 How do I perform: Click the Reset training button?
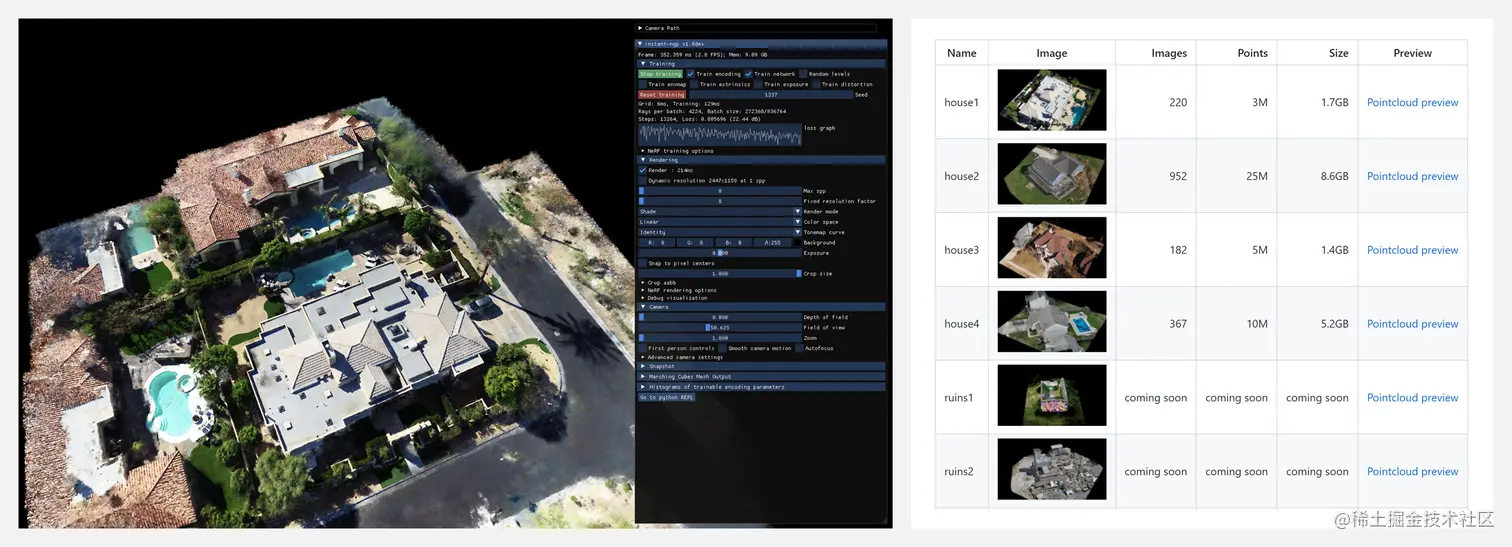[662, 95]
